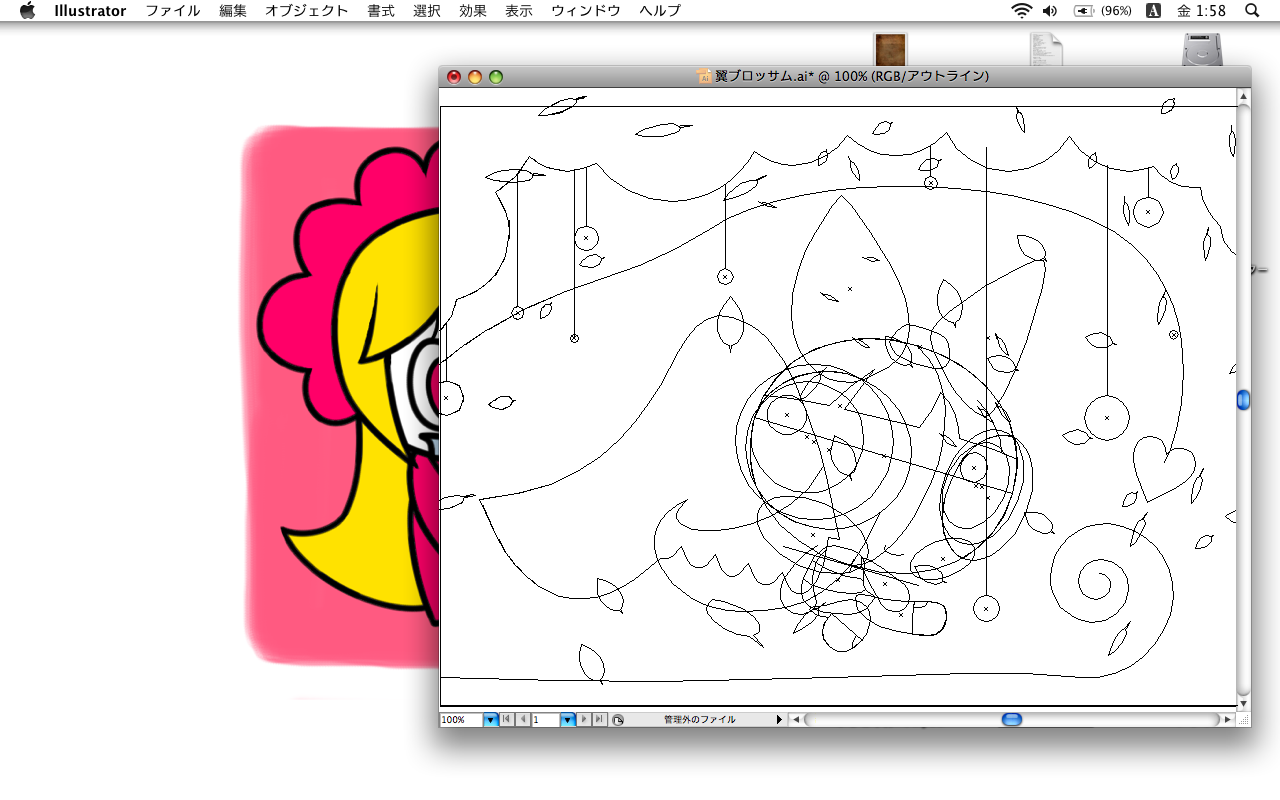Viewport: 1280px width, 800px height.
Task: Click the volume speaker icon
Action: (1050, 11)
